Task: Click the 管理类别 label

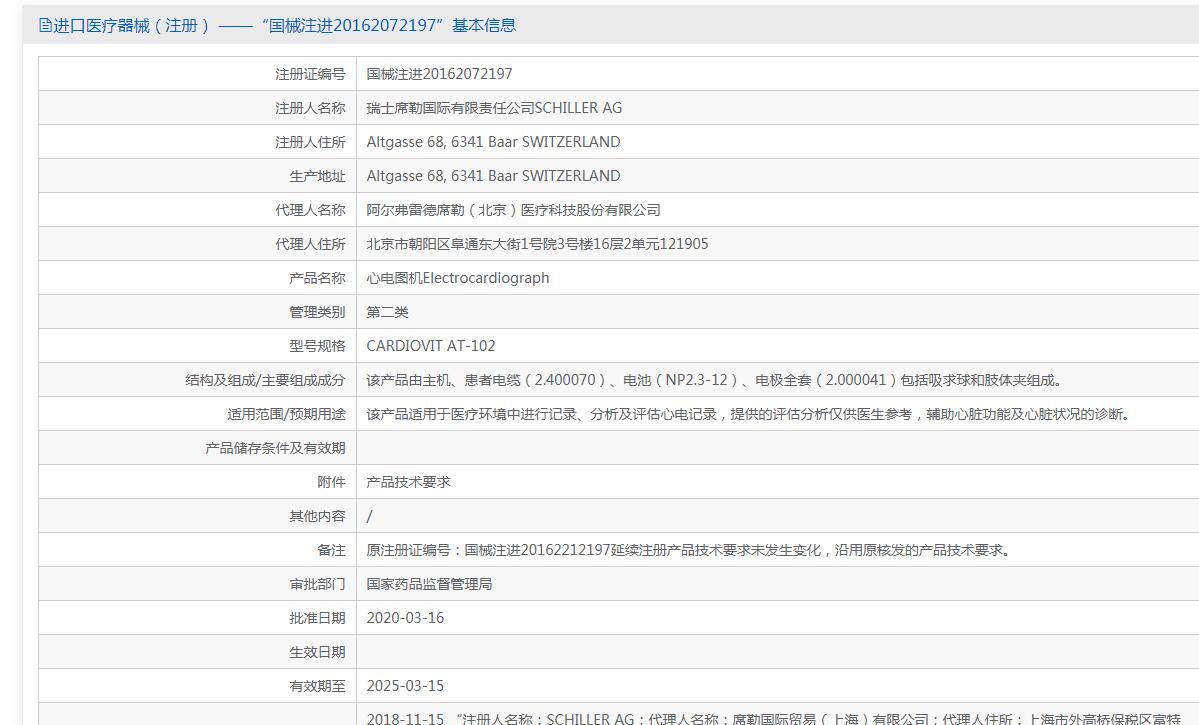Action: 317,312
